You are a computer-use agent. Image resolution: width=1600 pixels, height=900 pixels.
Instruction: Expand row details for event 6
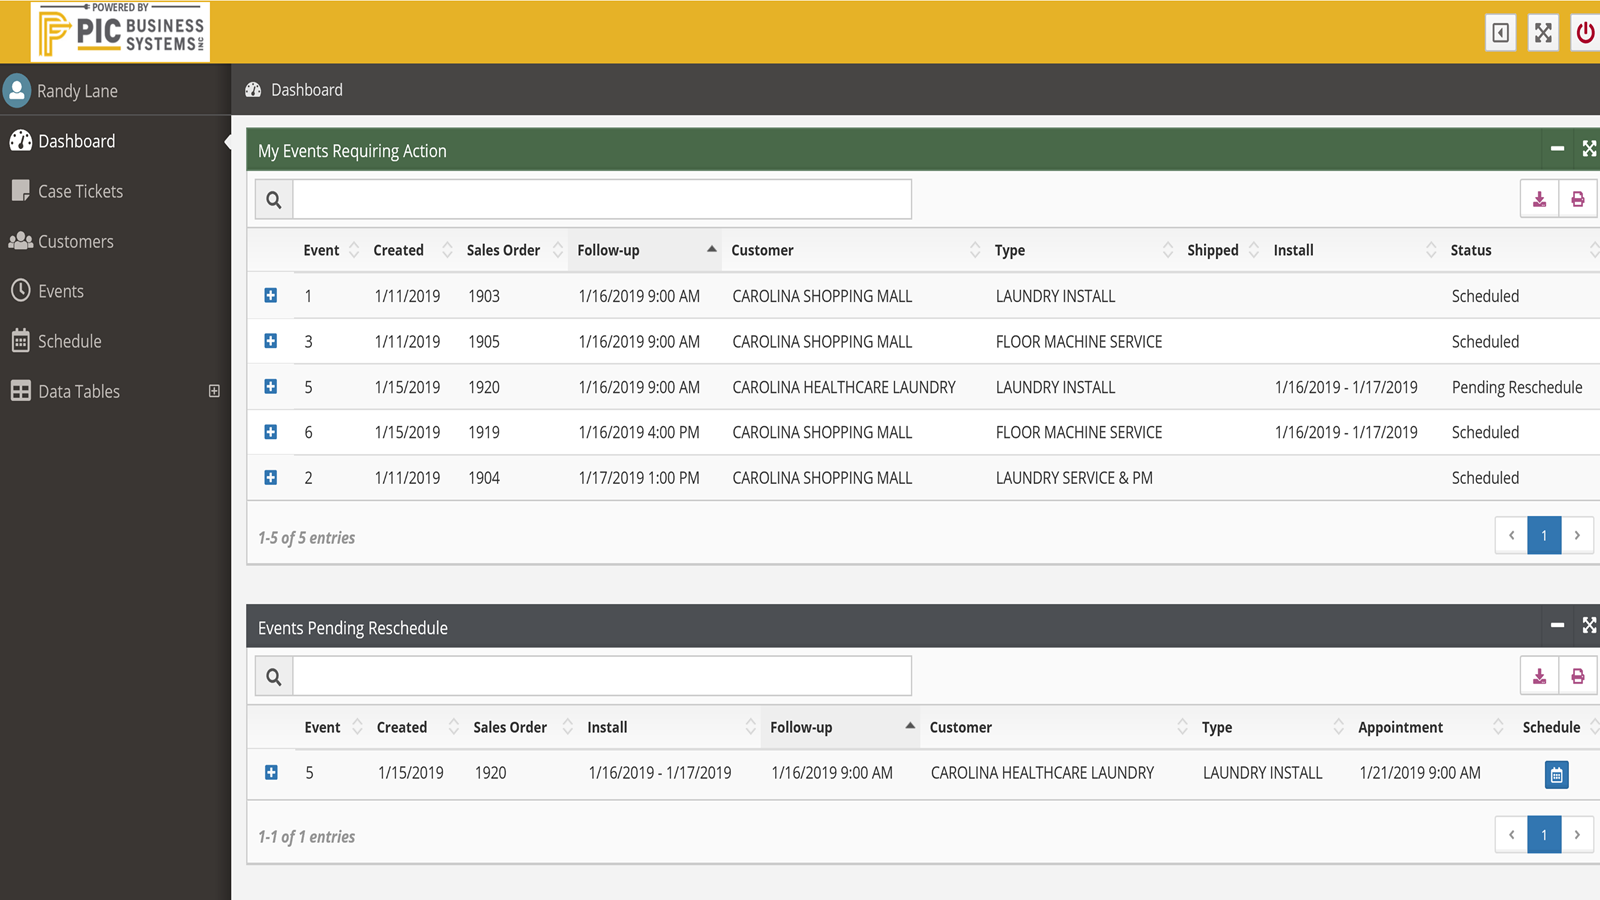[x=271, y=432]
